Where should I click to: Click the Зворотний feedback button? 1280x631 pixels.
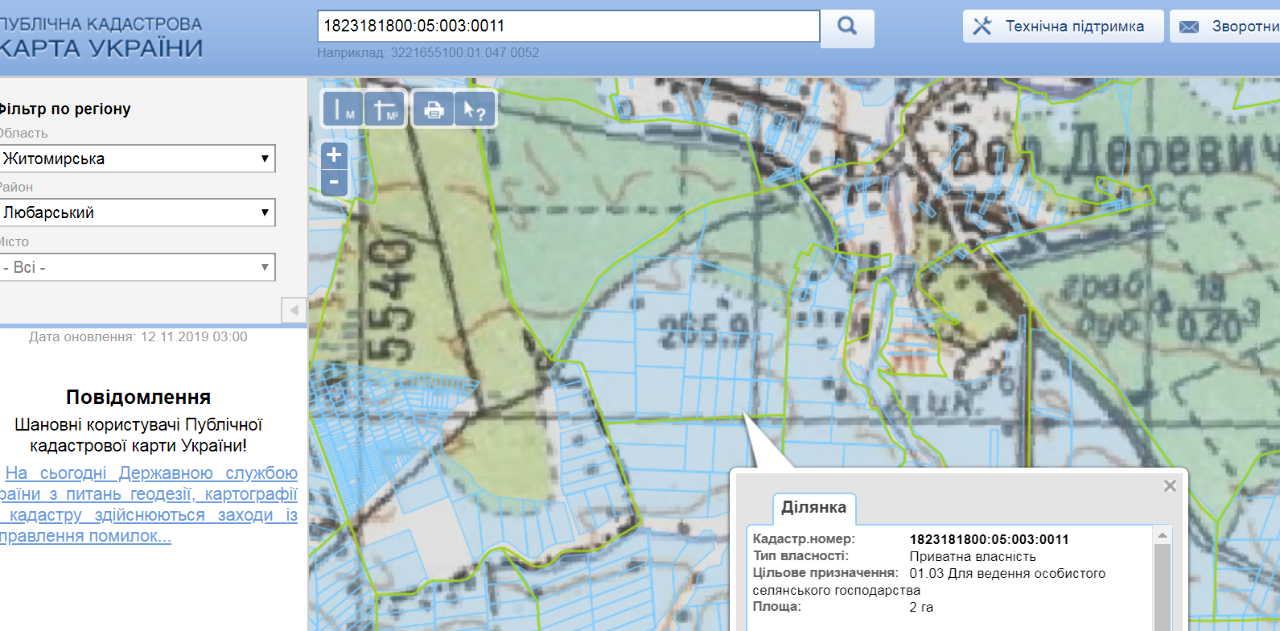click(1228, 27)
